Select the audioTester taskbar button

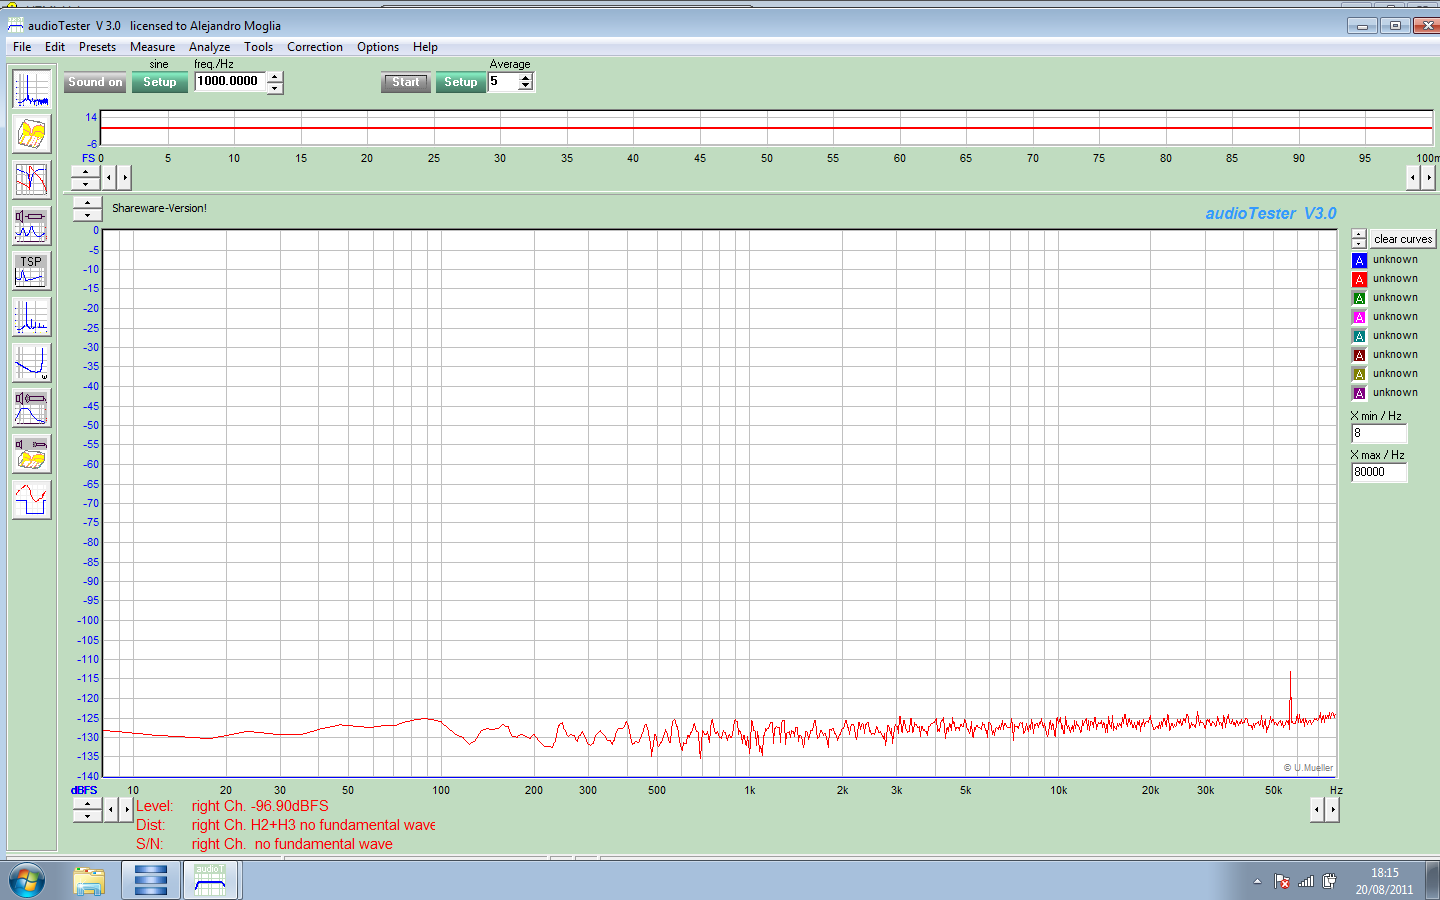pos(210,881)
